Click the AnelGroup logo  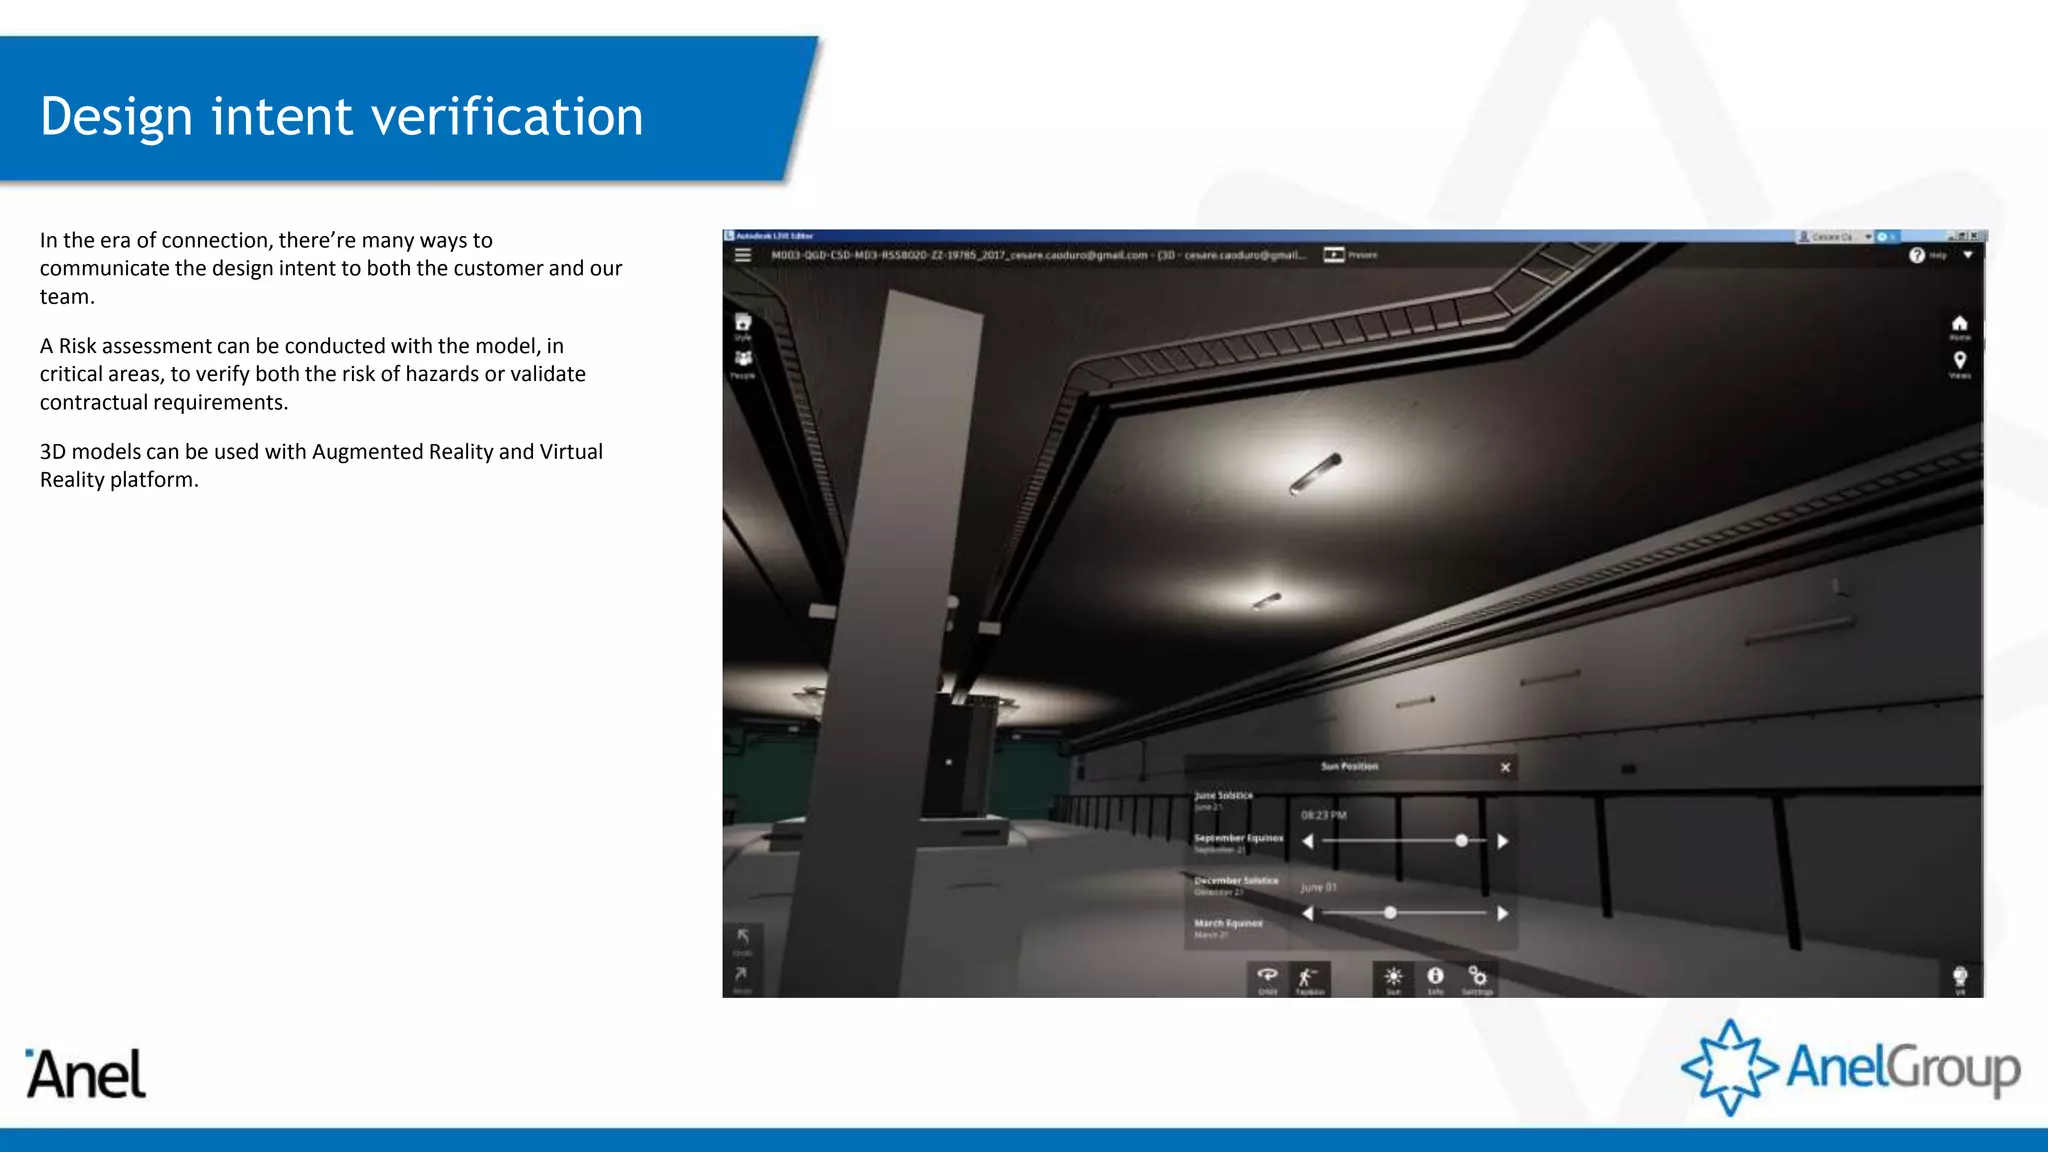pyautogui.click(x=1851, y=1067)
